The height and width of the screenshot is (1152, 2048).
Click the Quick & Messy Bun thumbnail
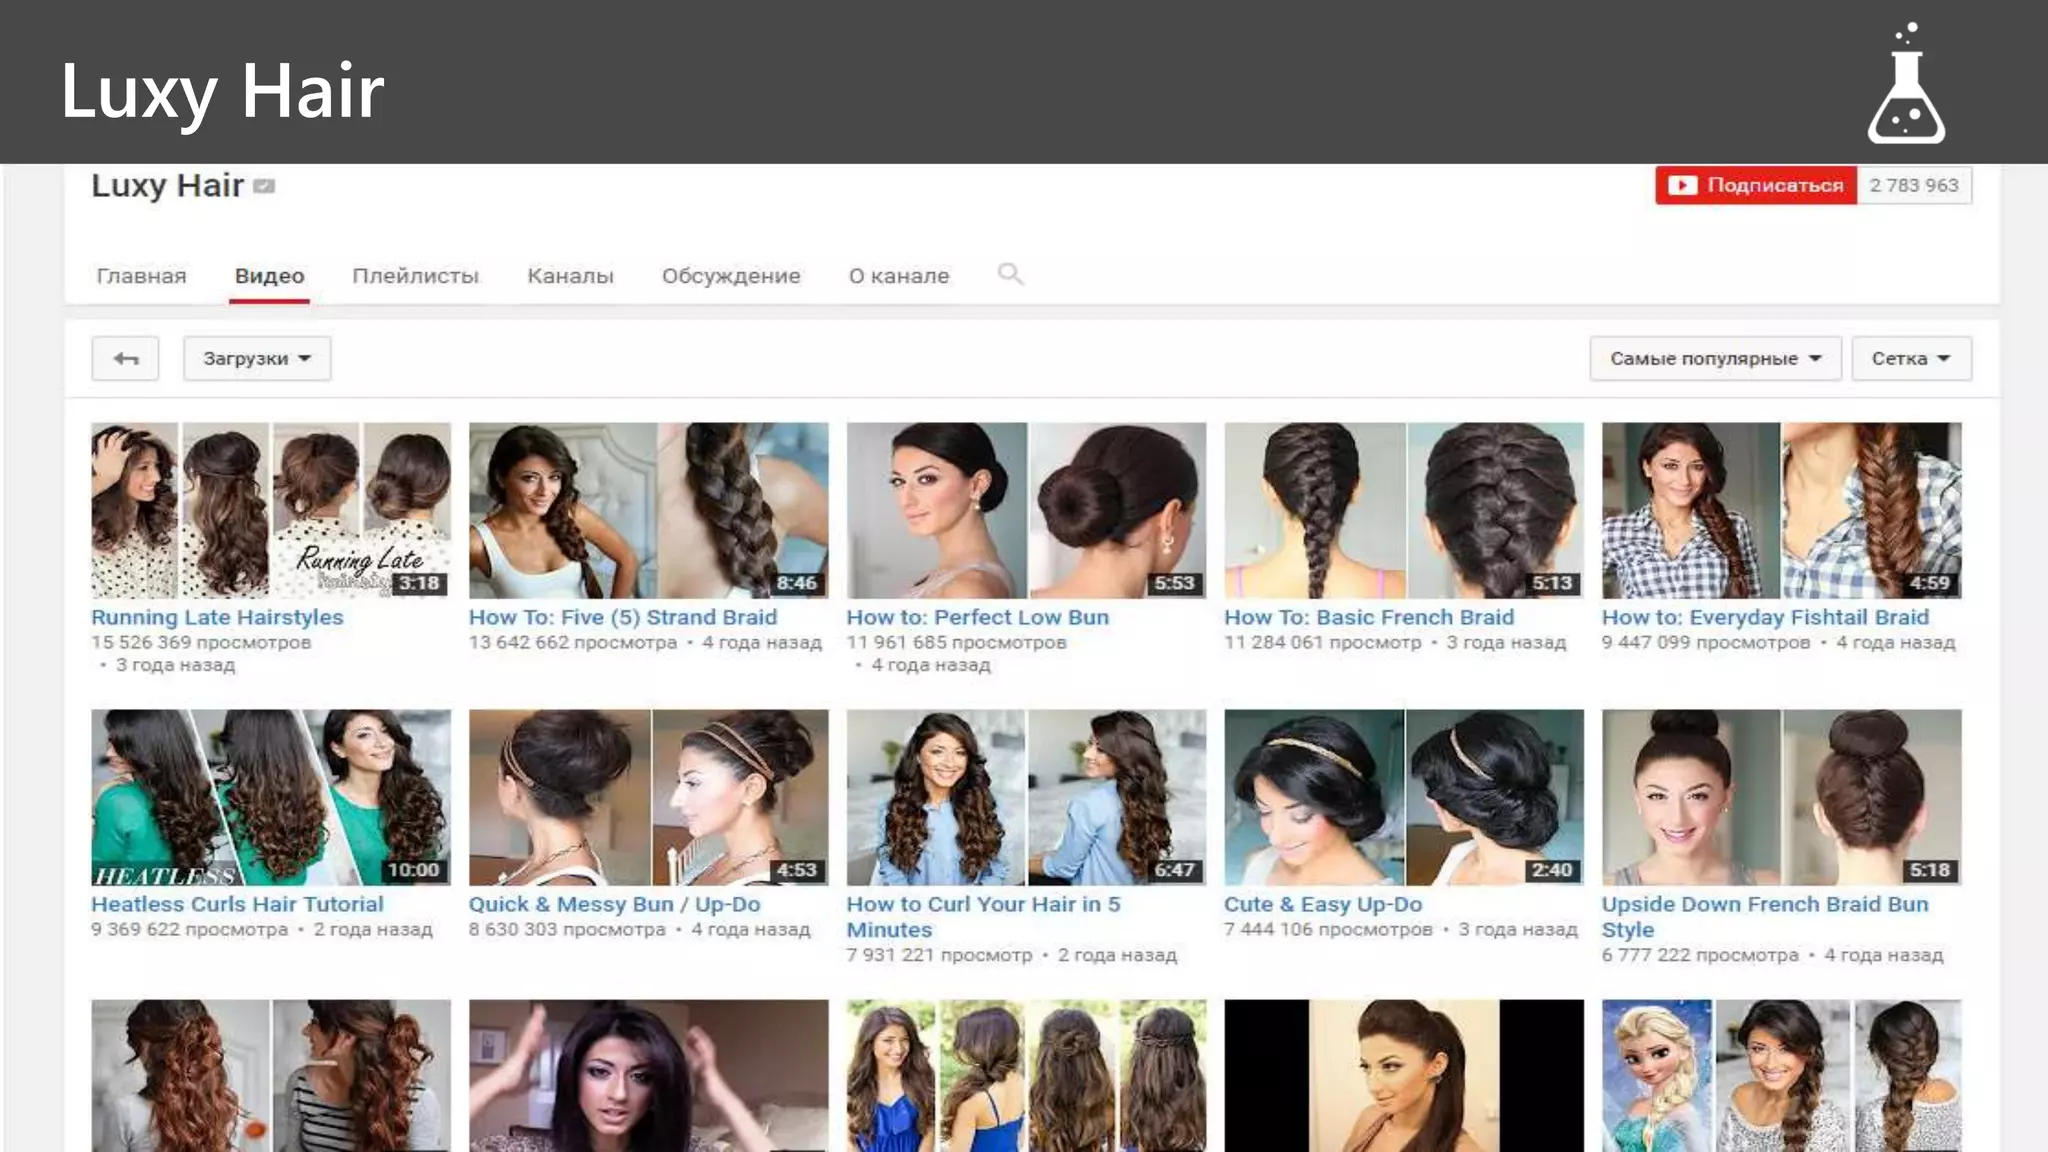648,797
